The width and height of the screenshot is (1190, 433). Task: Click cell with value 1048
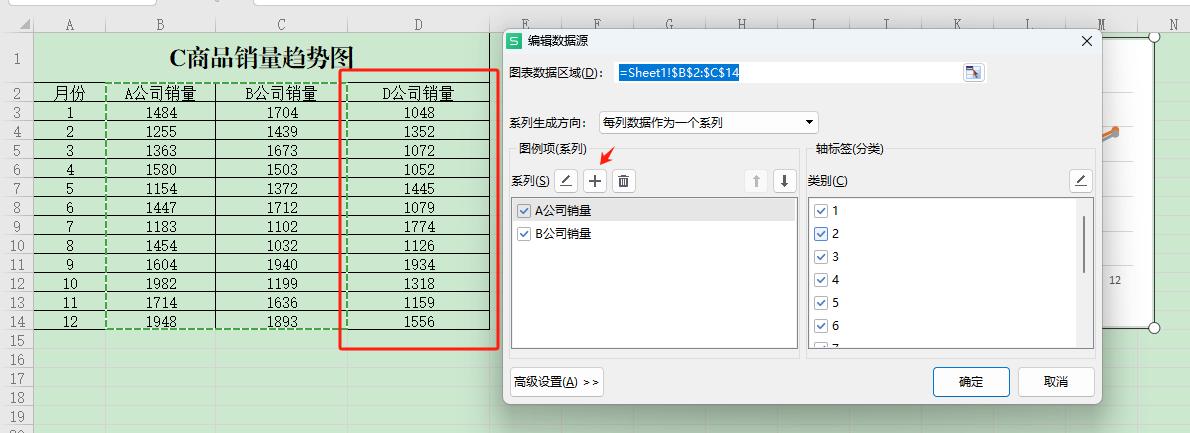(x=418, y=112)
